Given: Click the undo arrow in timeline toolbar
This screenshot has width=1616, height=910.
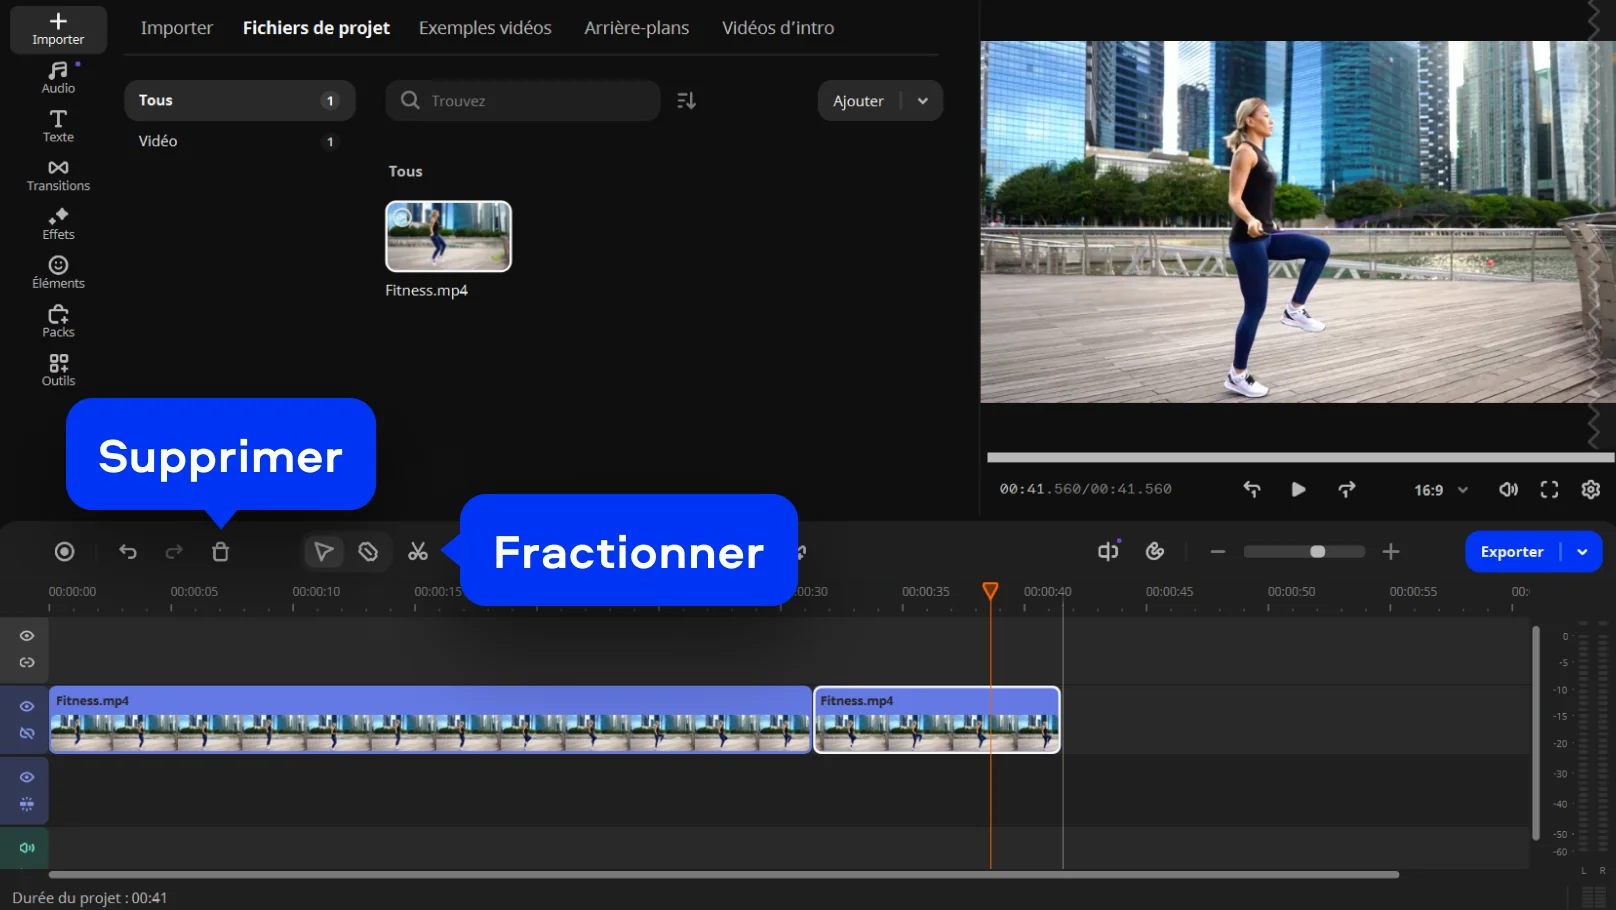Looking at the screenshot, I should tap(128, 552).
